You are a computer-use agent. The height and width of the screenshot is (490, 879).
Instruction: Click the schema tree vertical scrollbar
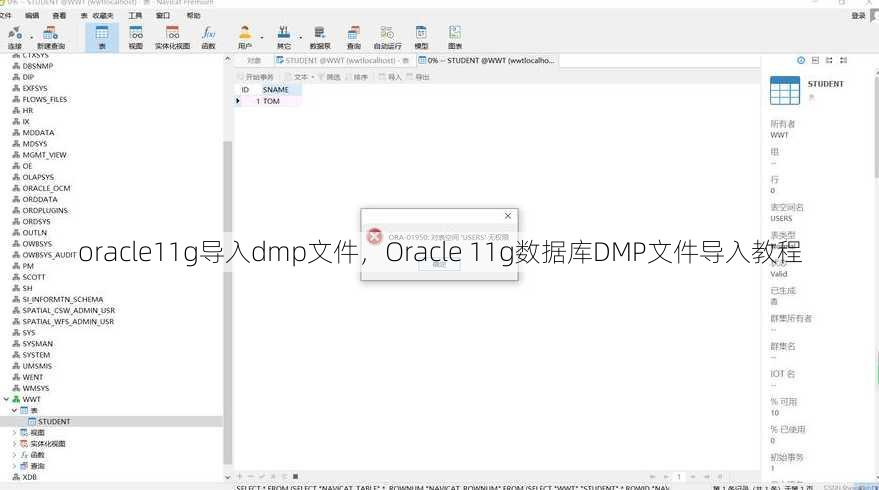pos(228,303)
